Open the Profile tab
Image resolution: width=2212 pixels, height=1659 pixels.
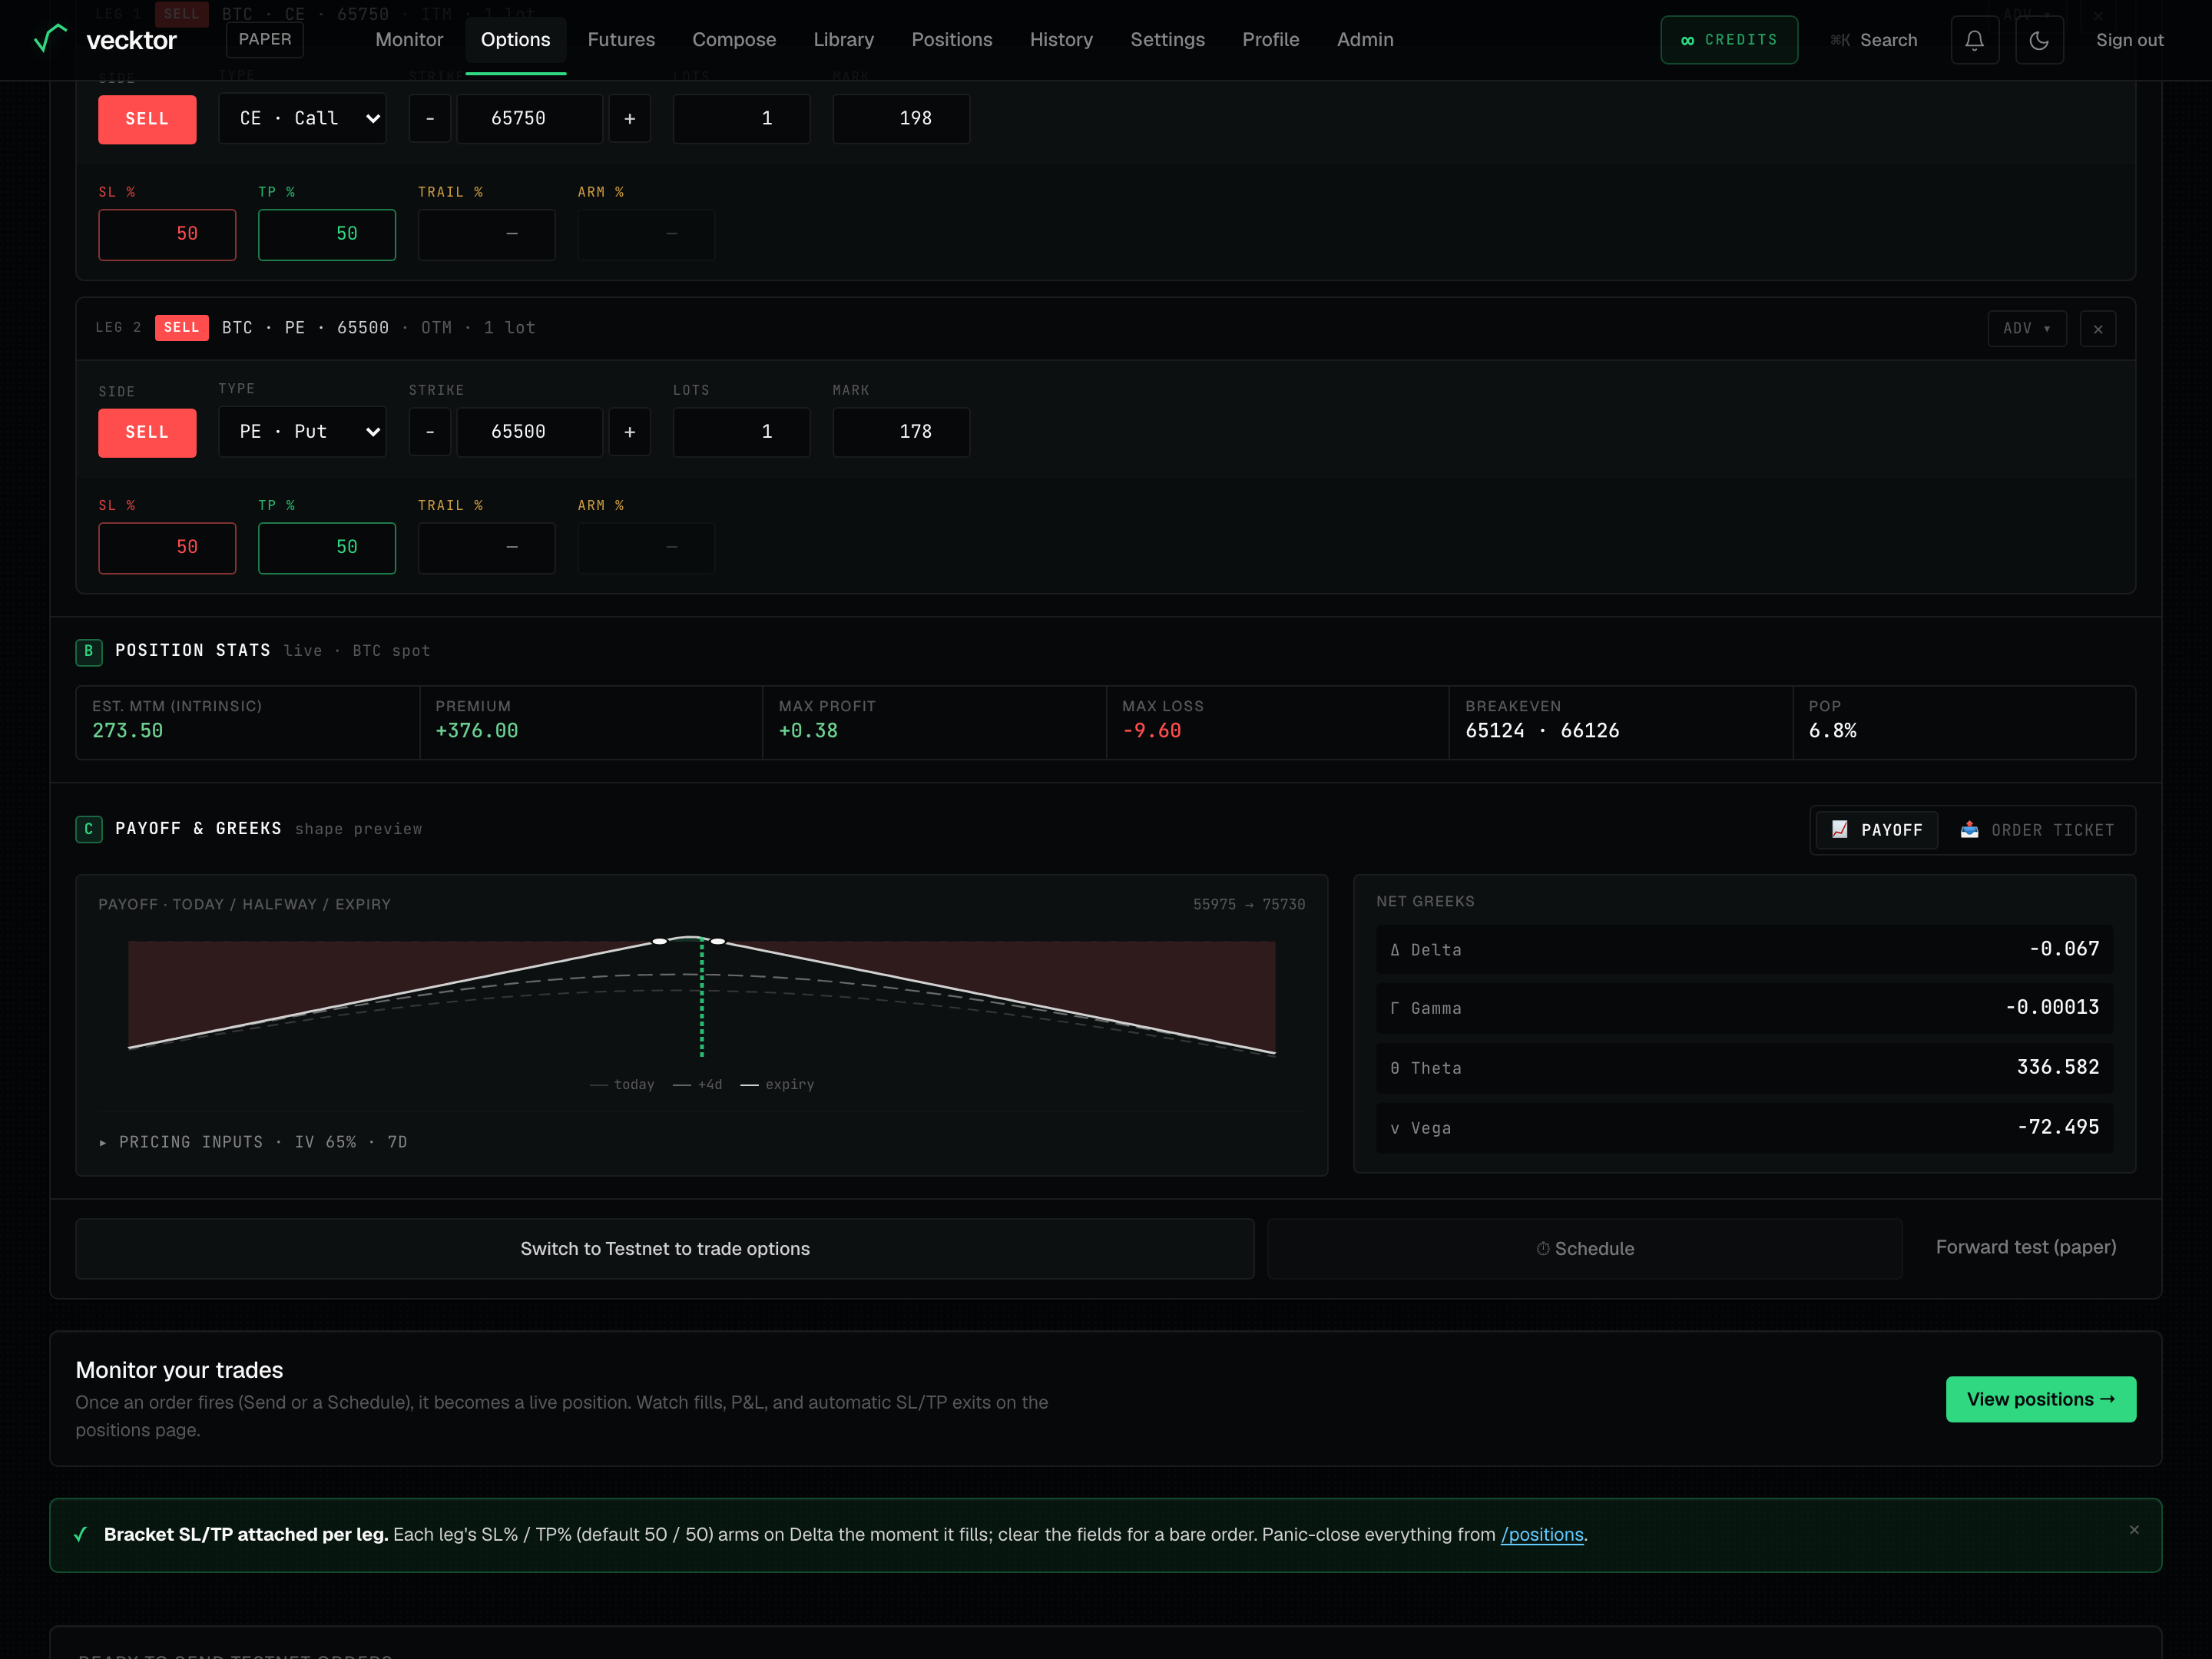[x=1270, y=40]
